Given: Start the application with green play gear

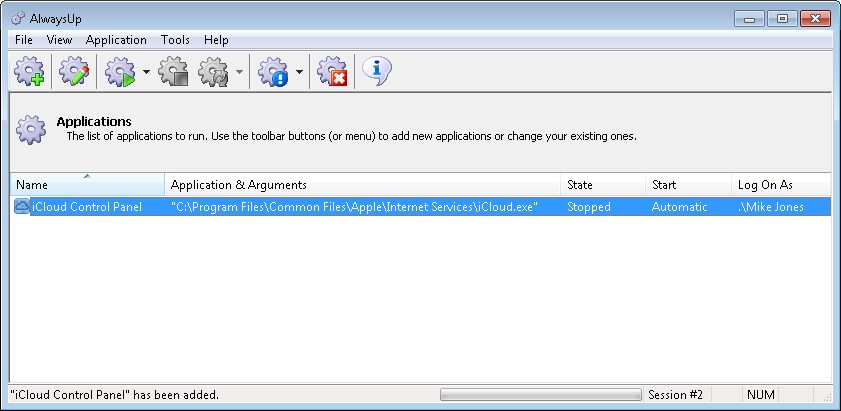Looking at the screenshot, I should (120, 71).
